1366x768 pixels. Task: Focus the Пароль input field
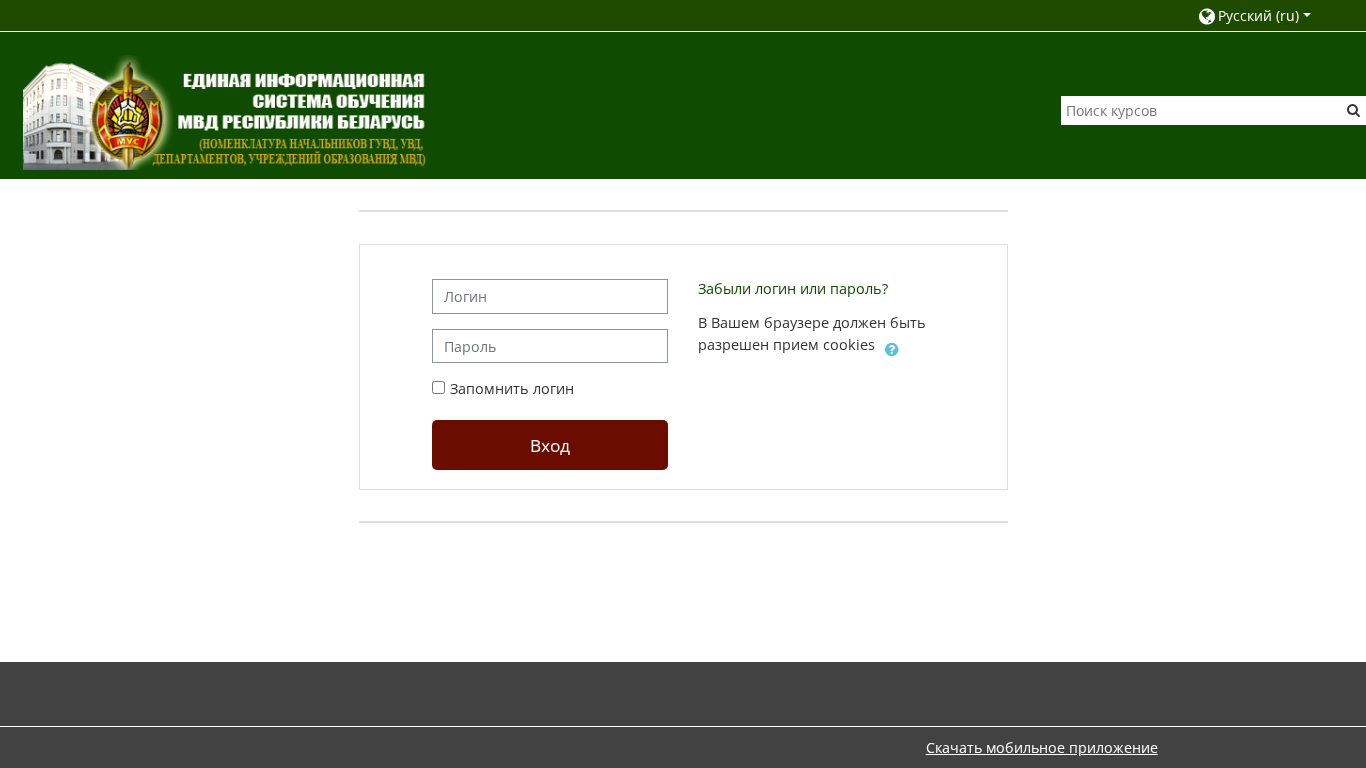(550, 346)
